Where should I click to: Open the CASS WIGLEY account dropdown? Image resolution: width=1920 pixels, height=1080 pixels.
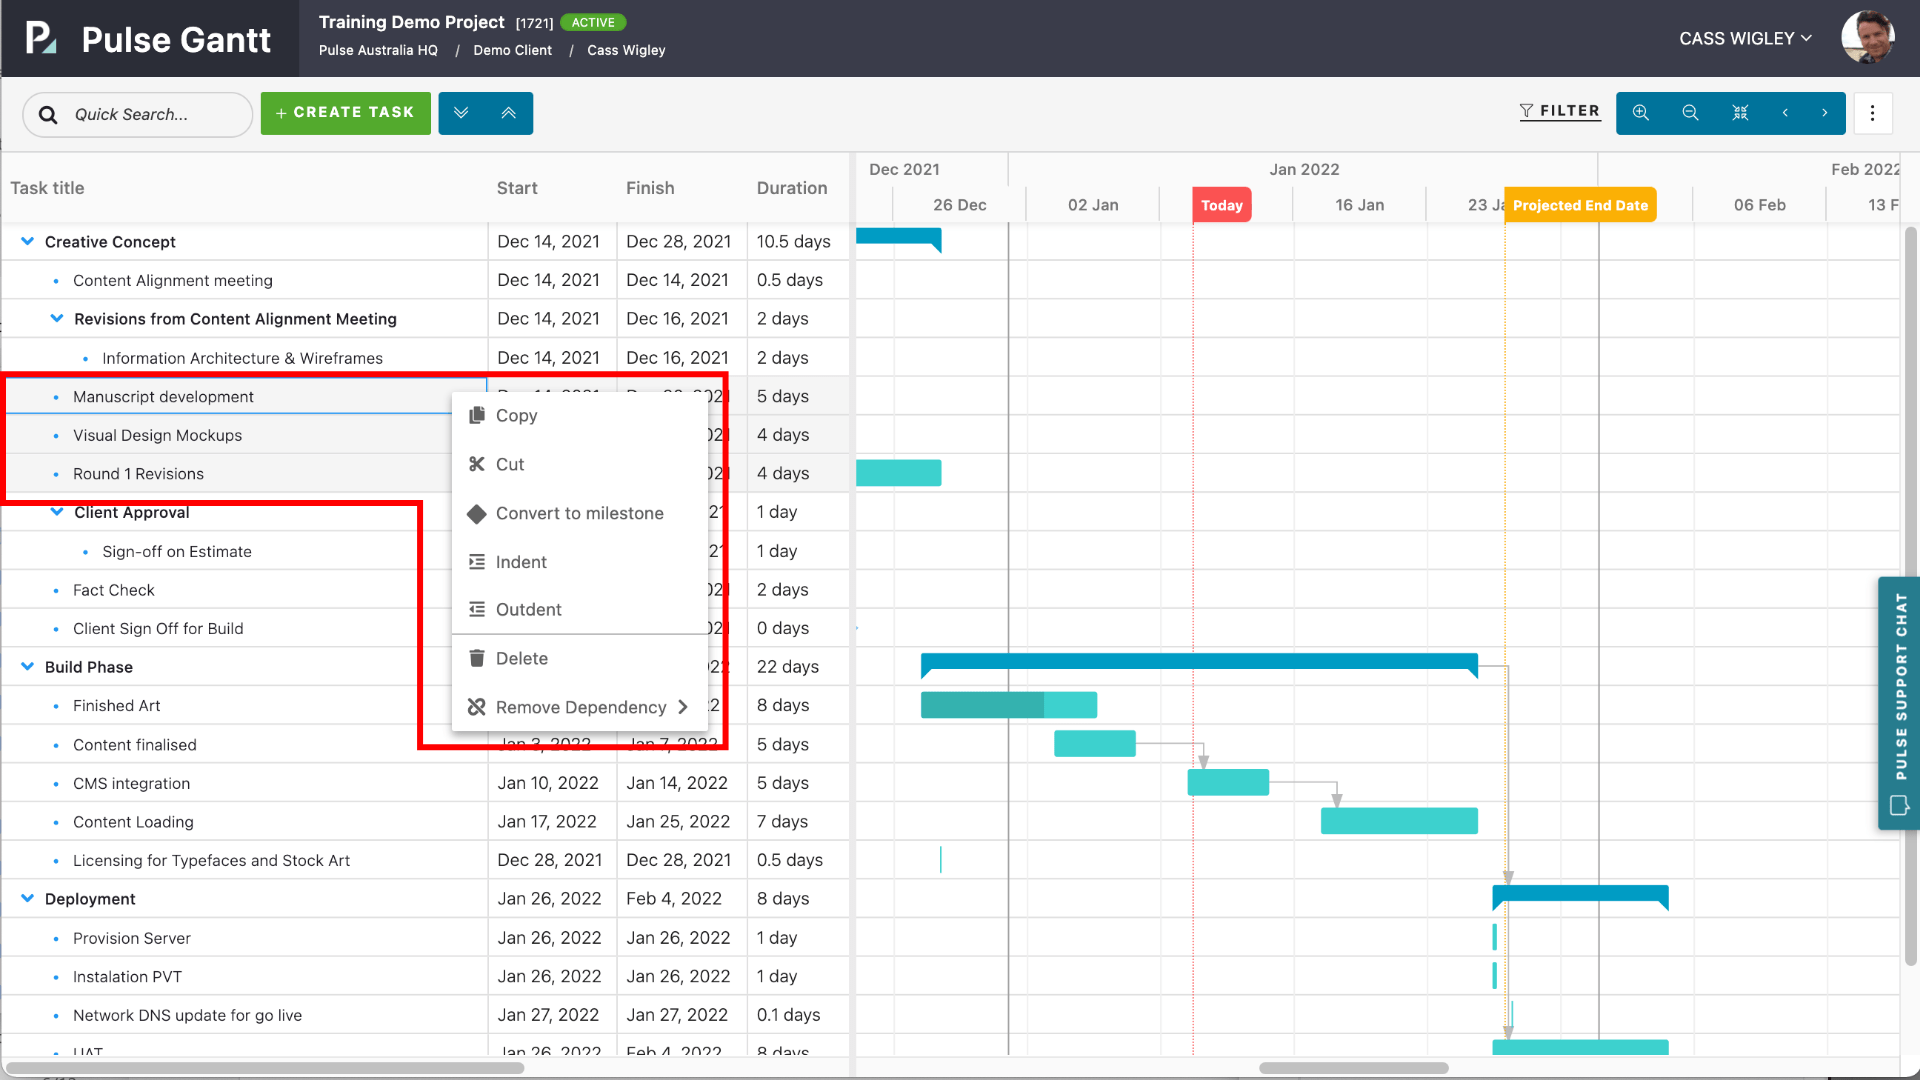pyautogui.click(x=1744, y=38)
